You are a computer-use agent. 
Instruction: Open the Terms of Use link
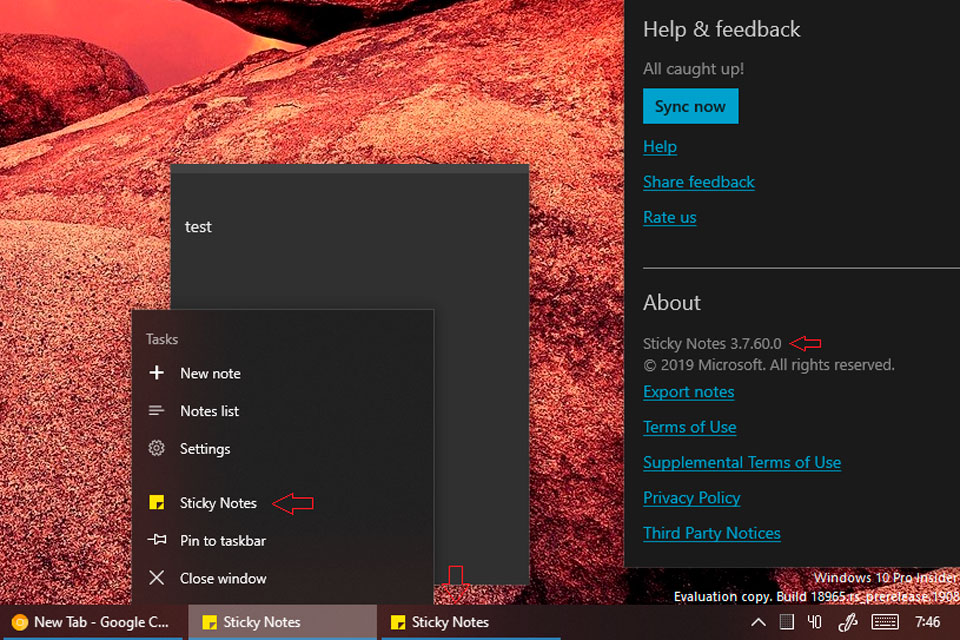pyautogui.click(x=689, y=427)
